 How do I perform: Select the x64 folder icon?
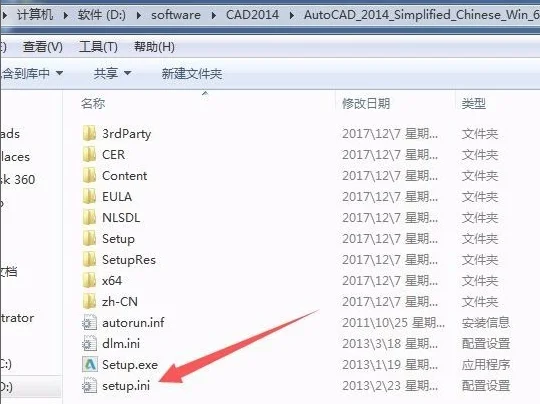pyautogui.click(x=90, y=280)
